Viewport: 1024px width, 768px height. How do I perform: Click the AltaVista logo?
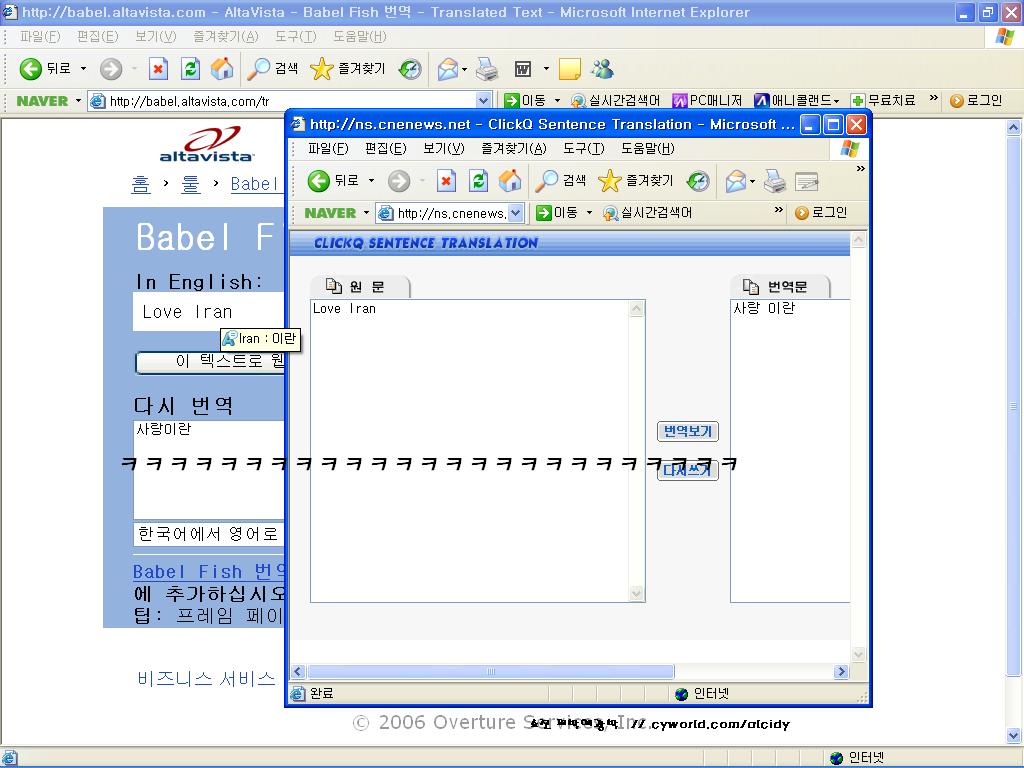207,144
